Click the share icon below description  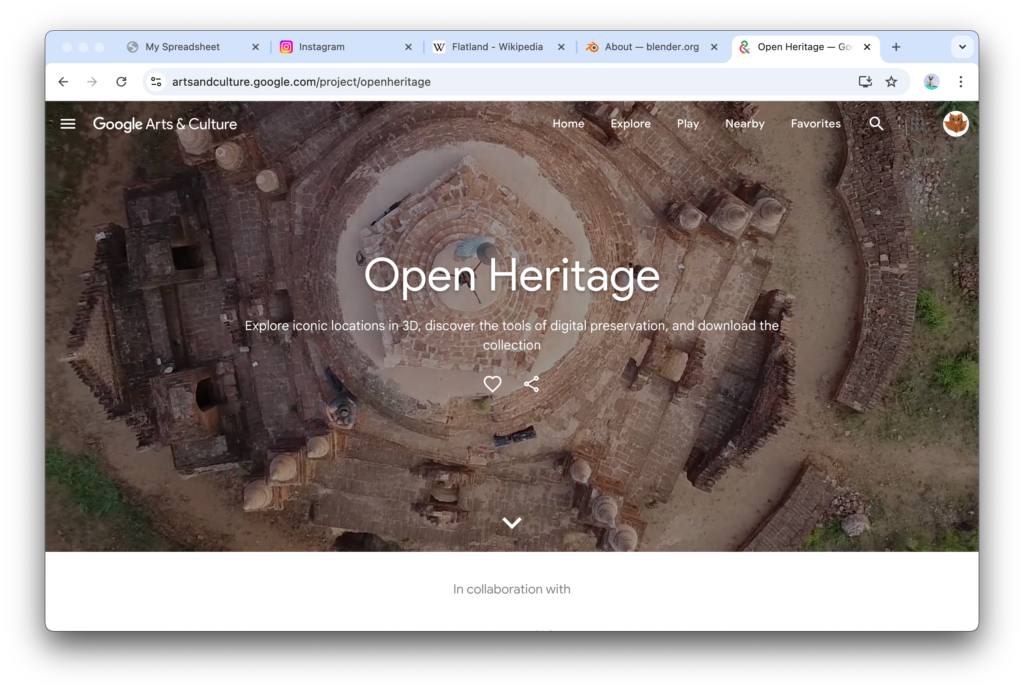[x=531, y=384]
